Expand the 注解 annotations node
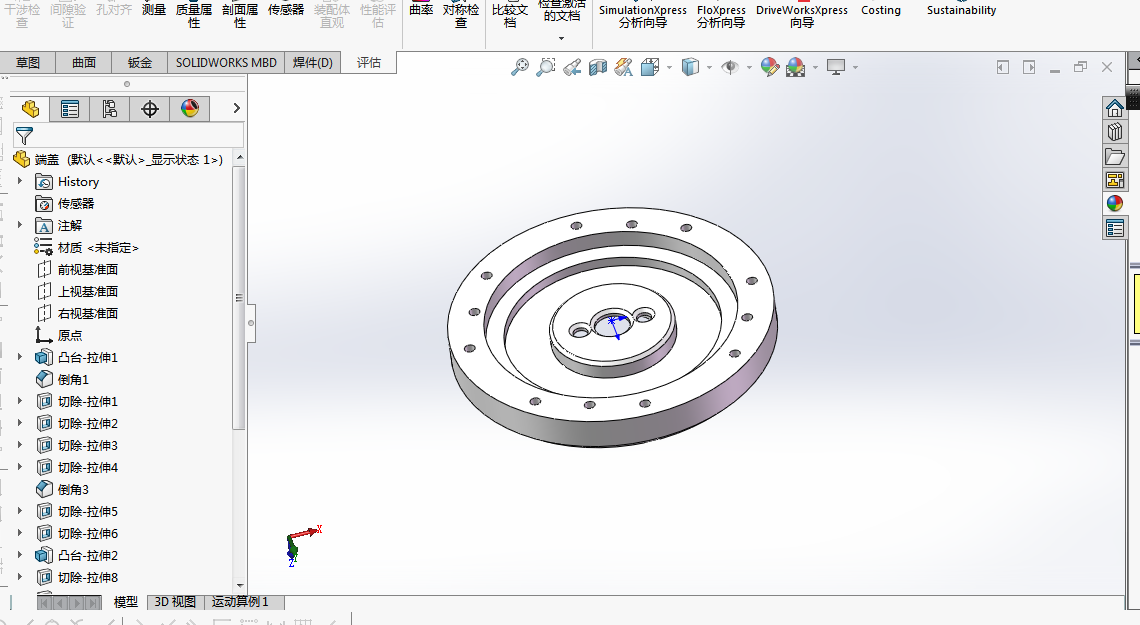 tap(20, 225)
